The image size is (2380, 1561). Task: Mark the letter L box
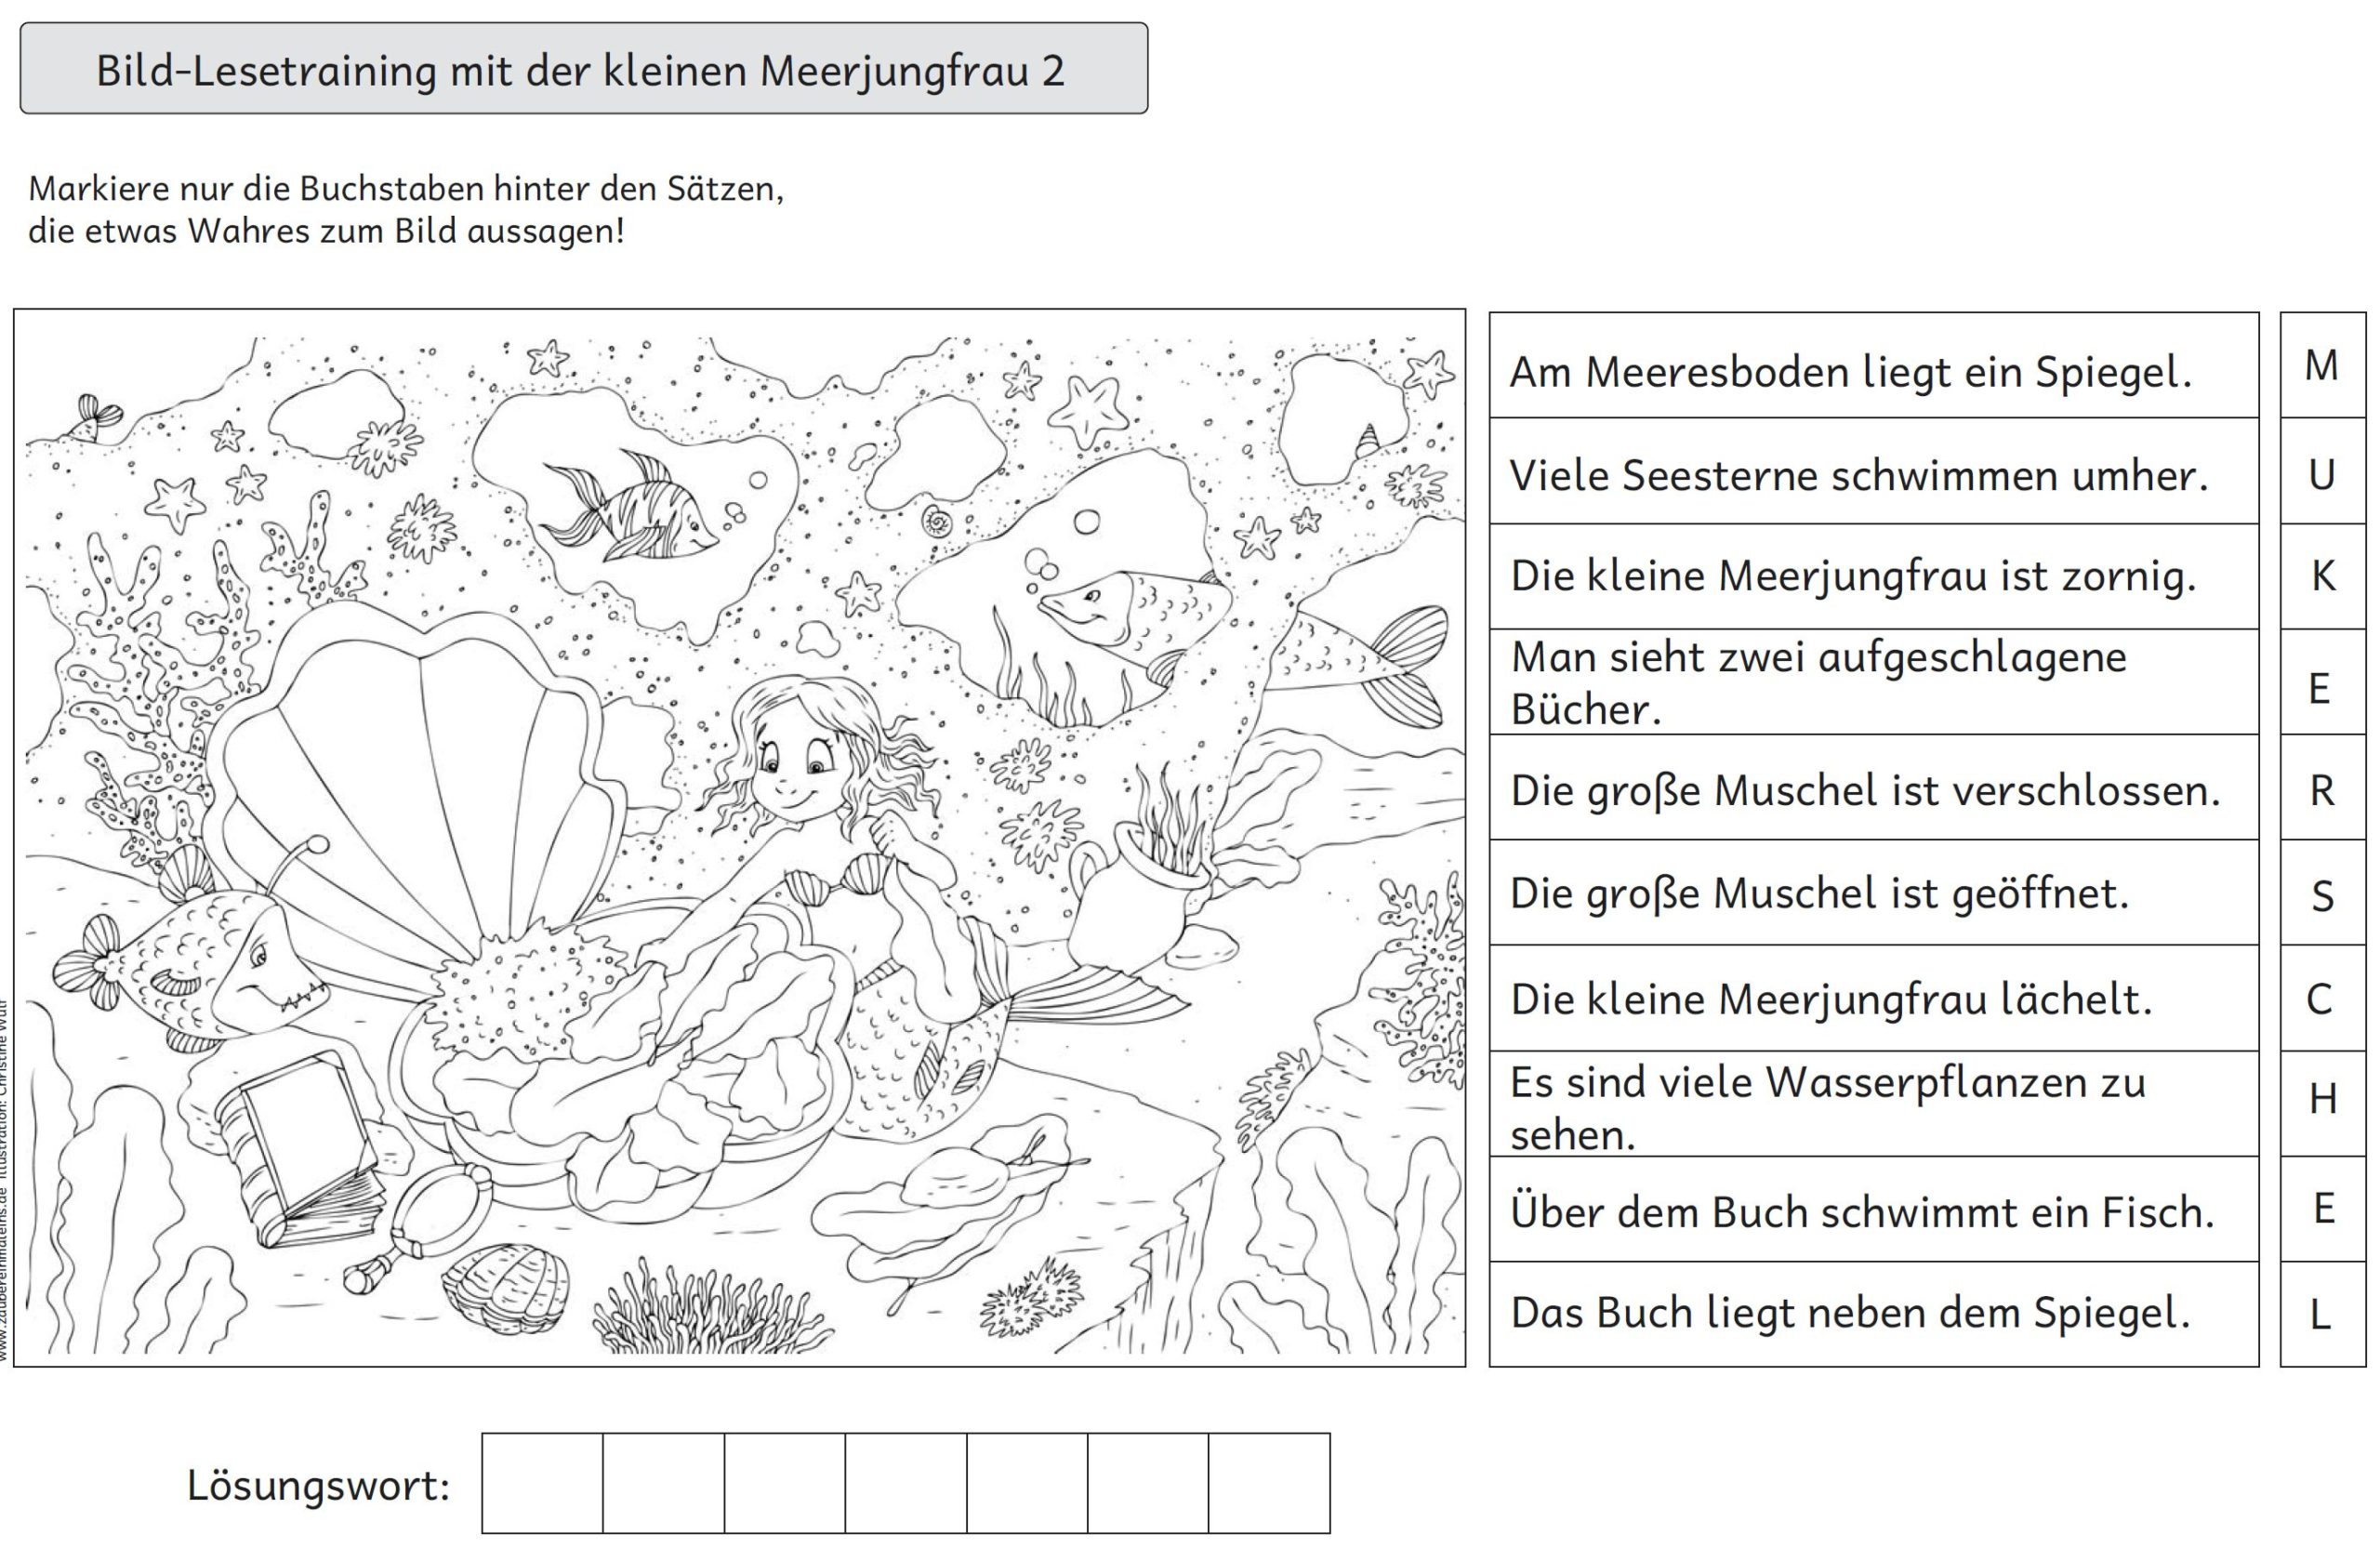click(2322, 1314)
